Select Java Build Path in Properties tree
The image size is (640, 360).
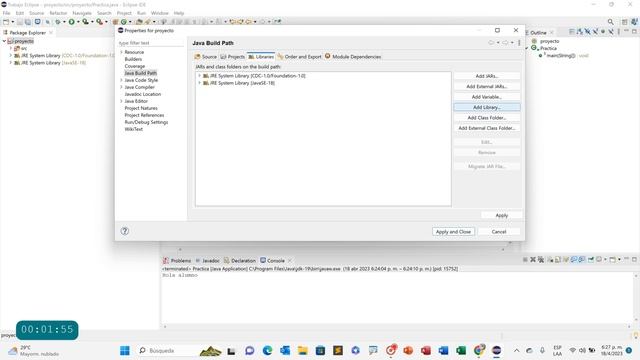tap(140, 73)
